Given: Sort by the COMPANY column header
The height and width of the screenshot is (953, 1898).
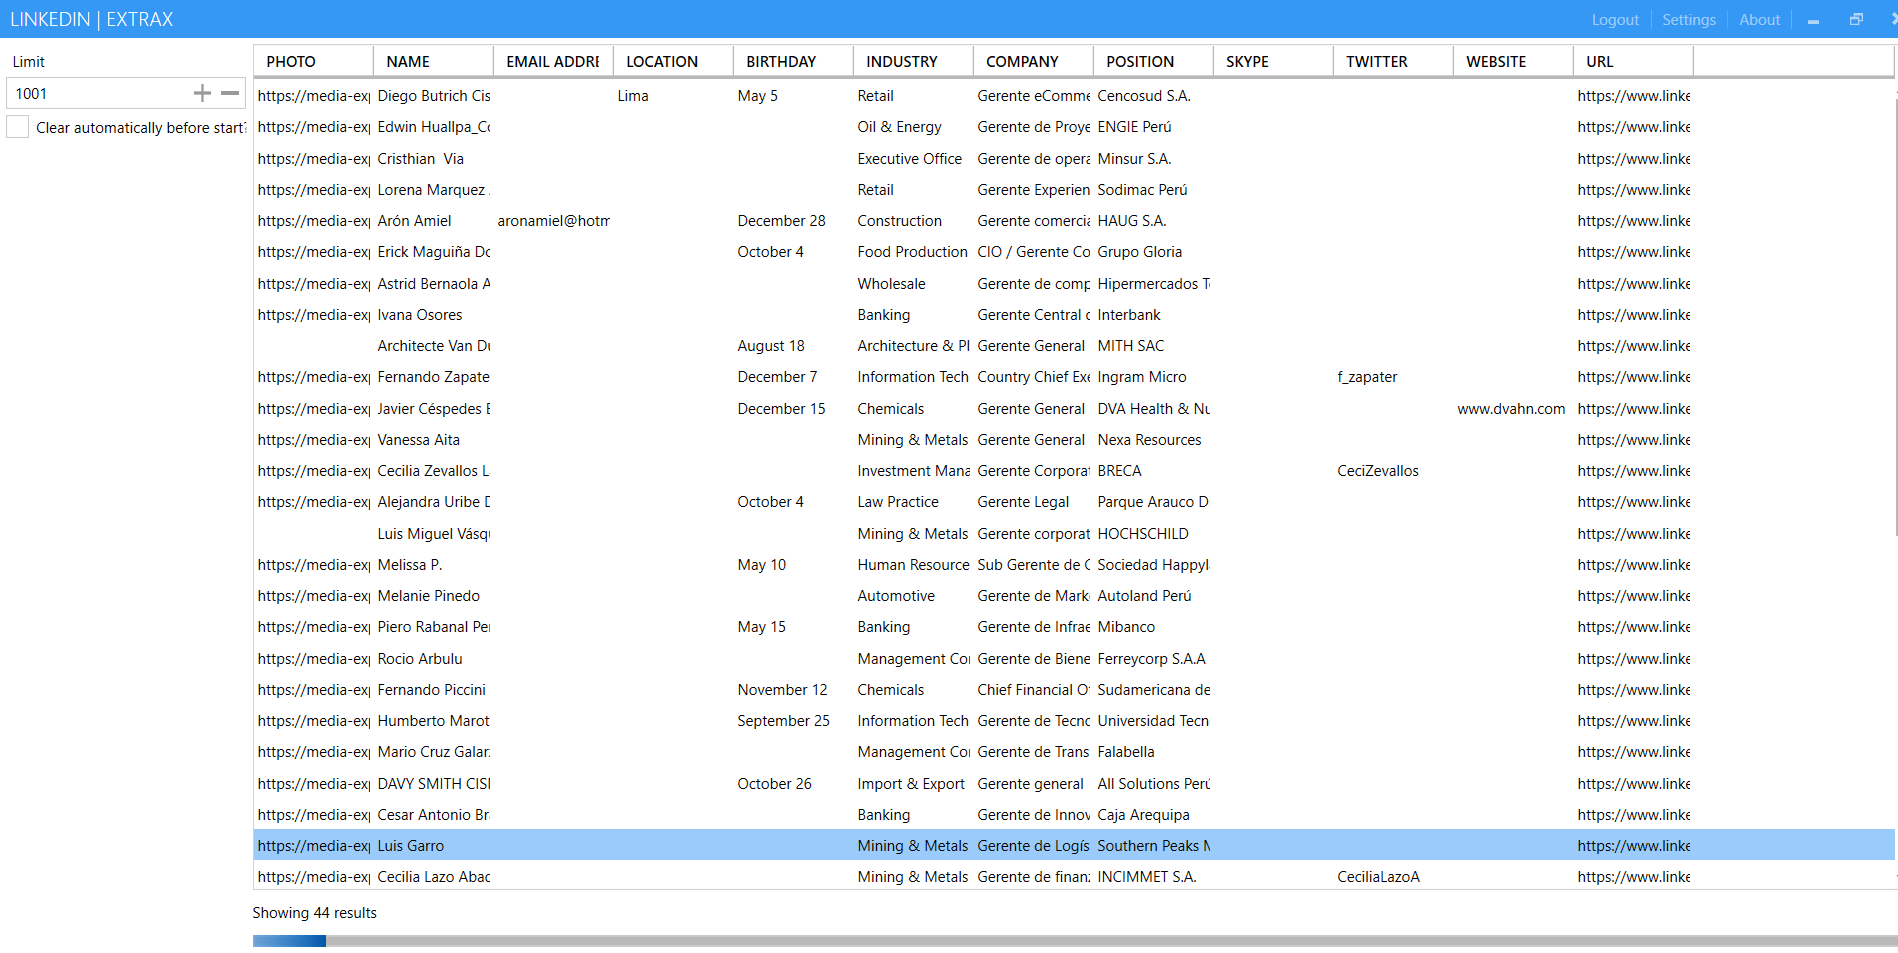Looking at the screenshot, I should pos(1033,61).
